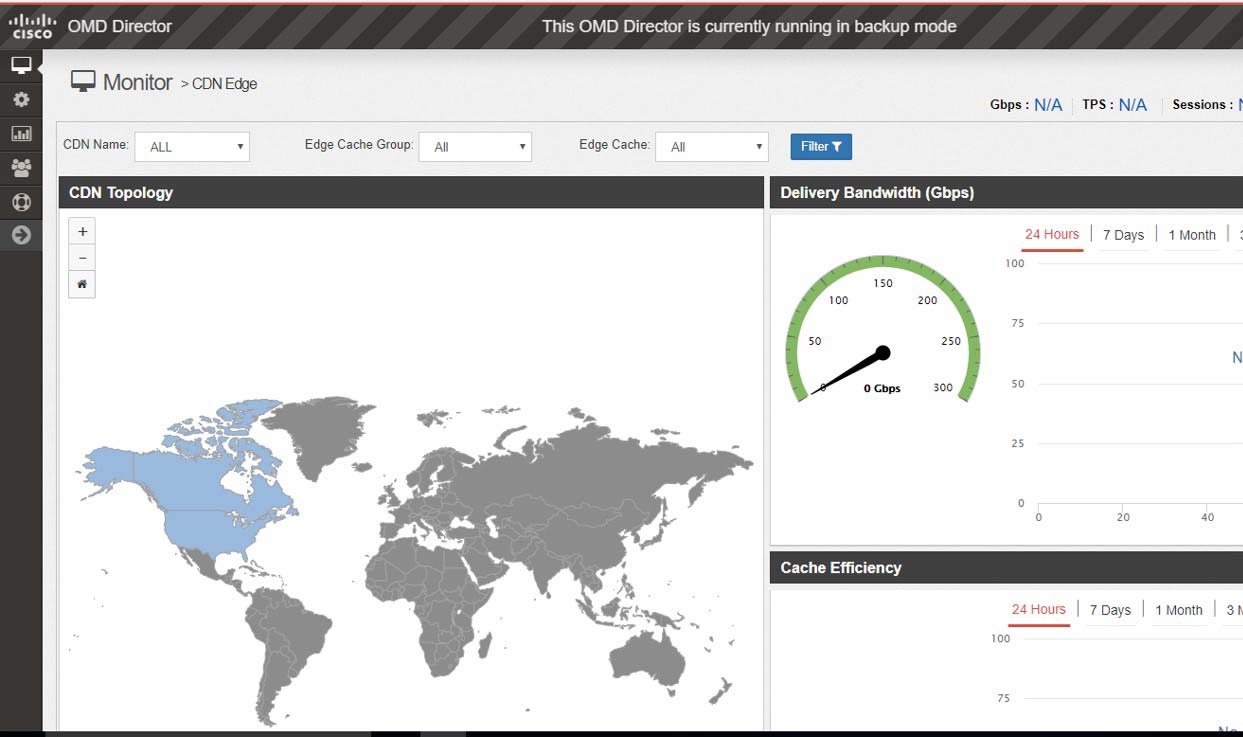Viewport: 1243px width, 737px height.
Task: Click the Reports bar-chart icon in sidebar
Action: 22,133
